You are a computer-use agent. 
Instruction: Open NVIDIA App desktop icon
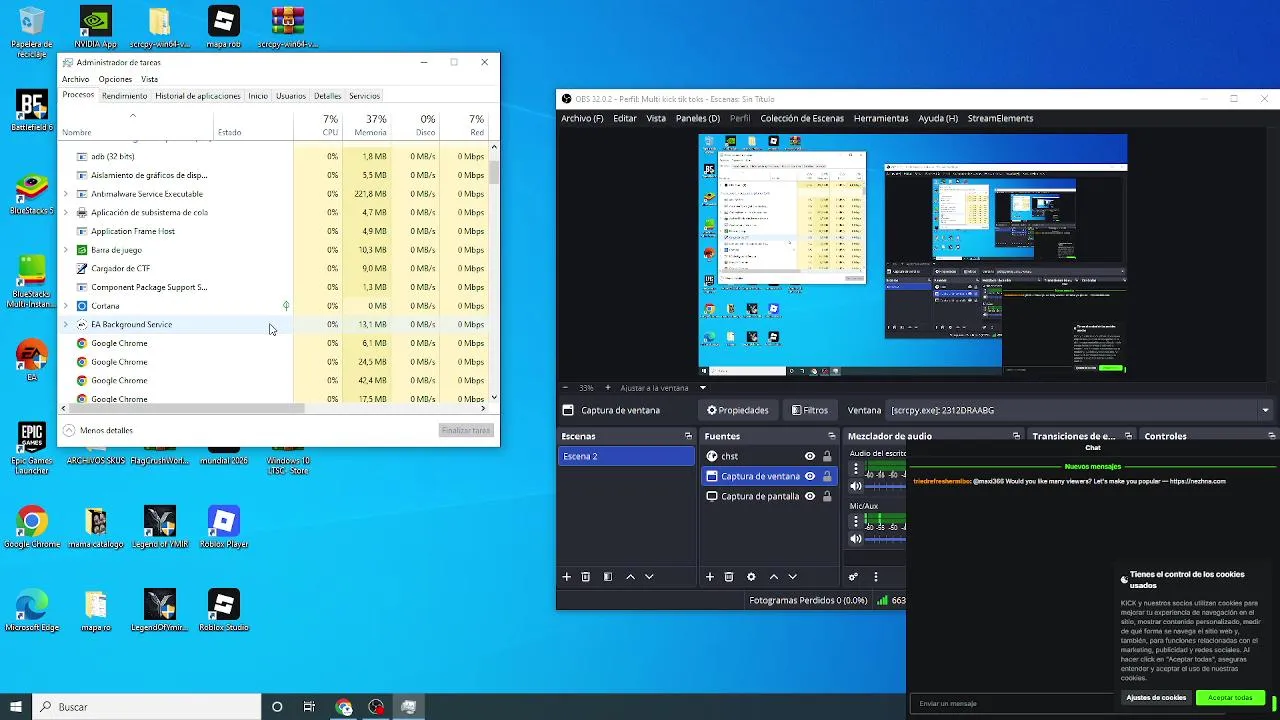tap(96, 28)
